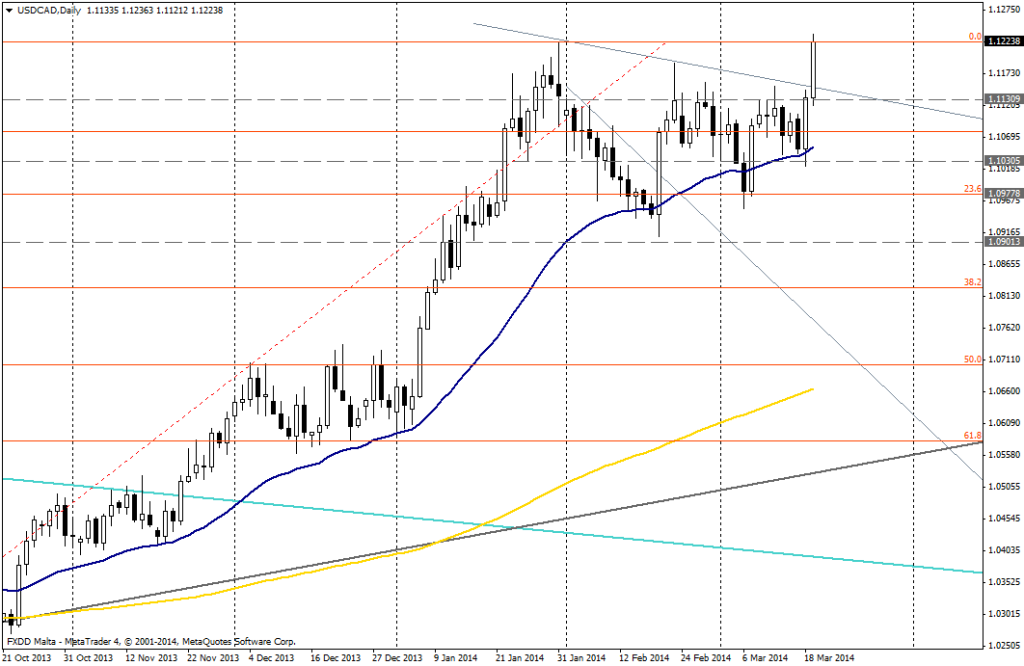Click the Fibonacci 61.8 level label
1024x666 pixels.
tap(970, 435)
